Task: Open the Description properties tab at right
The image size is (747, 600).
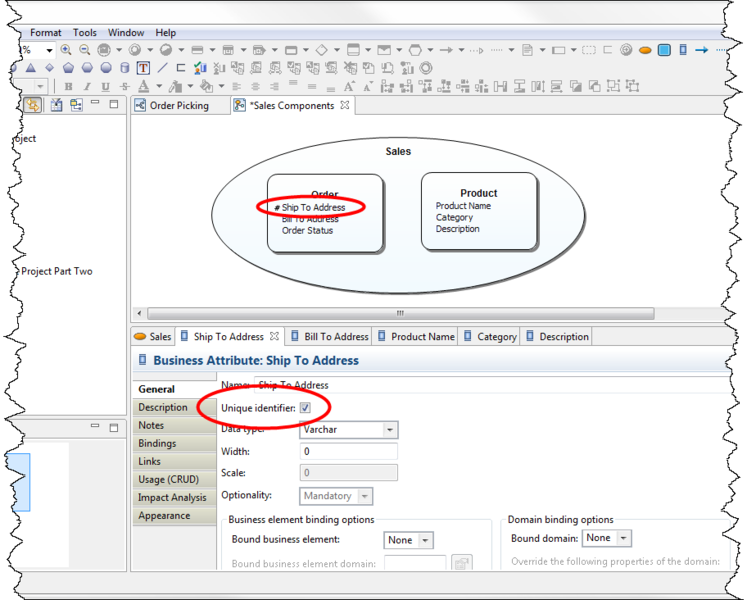Action: 557,336
